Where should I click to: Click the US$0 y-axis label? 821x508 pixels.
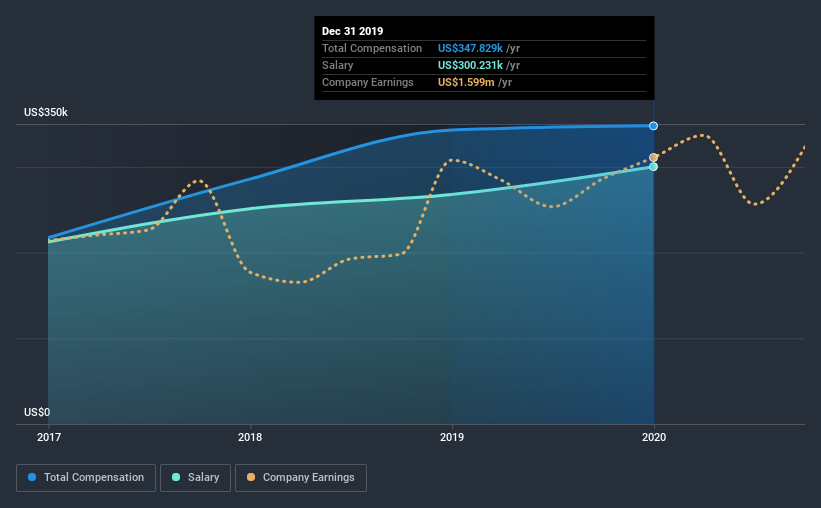click(37, 412)
